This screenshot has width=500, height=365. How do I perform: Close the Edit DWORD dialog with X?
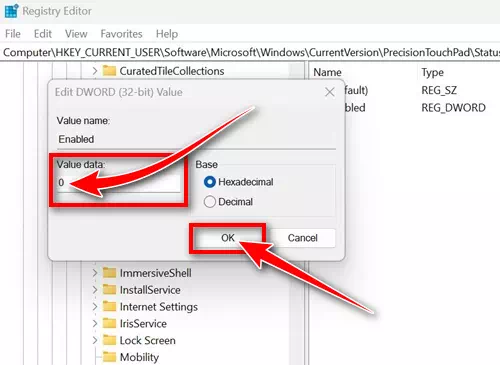point(330,92)
